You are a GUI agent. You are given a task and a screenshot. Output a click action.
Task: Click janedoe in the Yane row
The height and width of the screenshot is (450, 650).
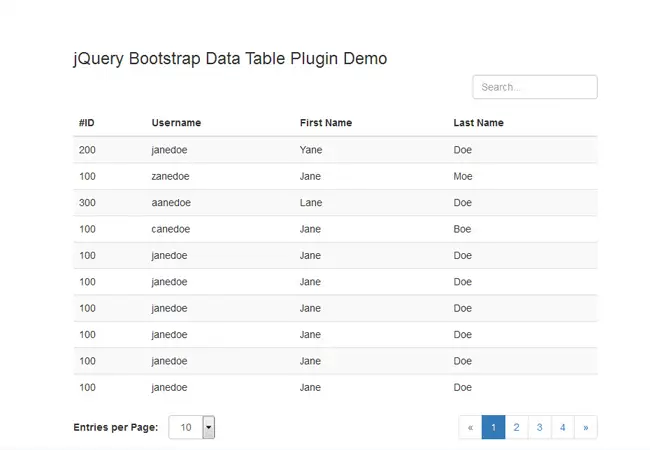click(x=169, y=150)
